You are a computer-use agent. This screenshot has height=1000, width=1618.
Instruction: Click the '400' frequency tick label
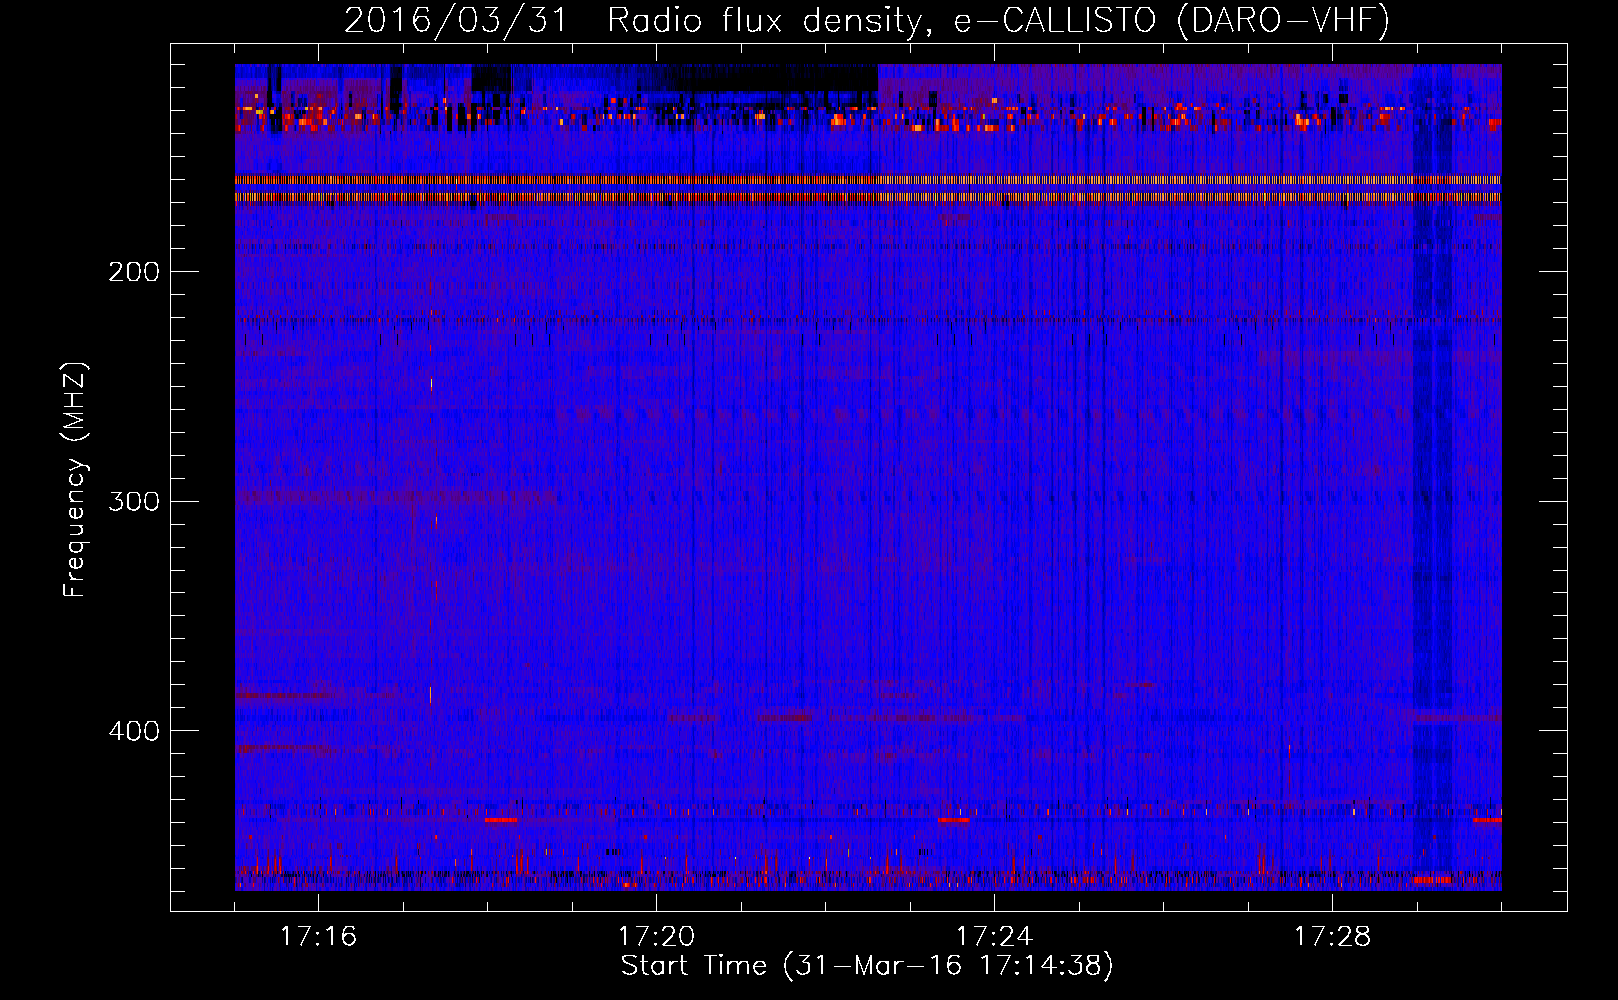tap(134, 731)
